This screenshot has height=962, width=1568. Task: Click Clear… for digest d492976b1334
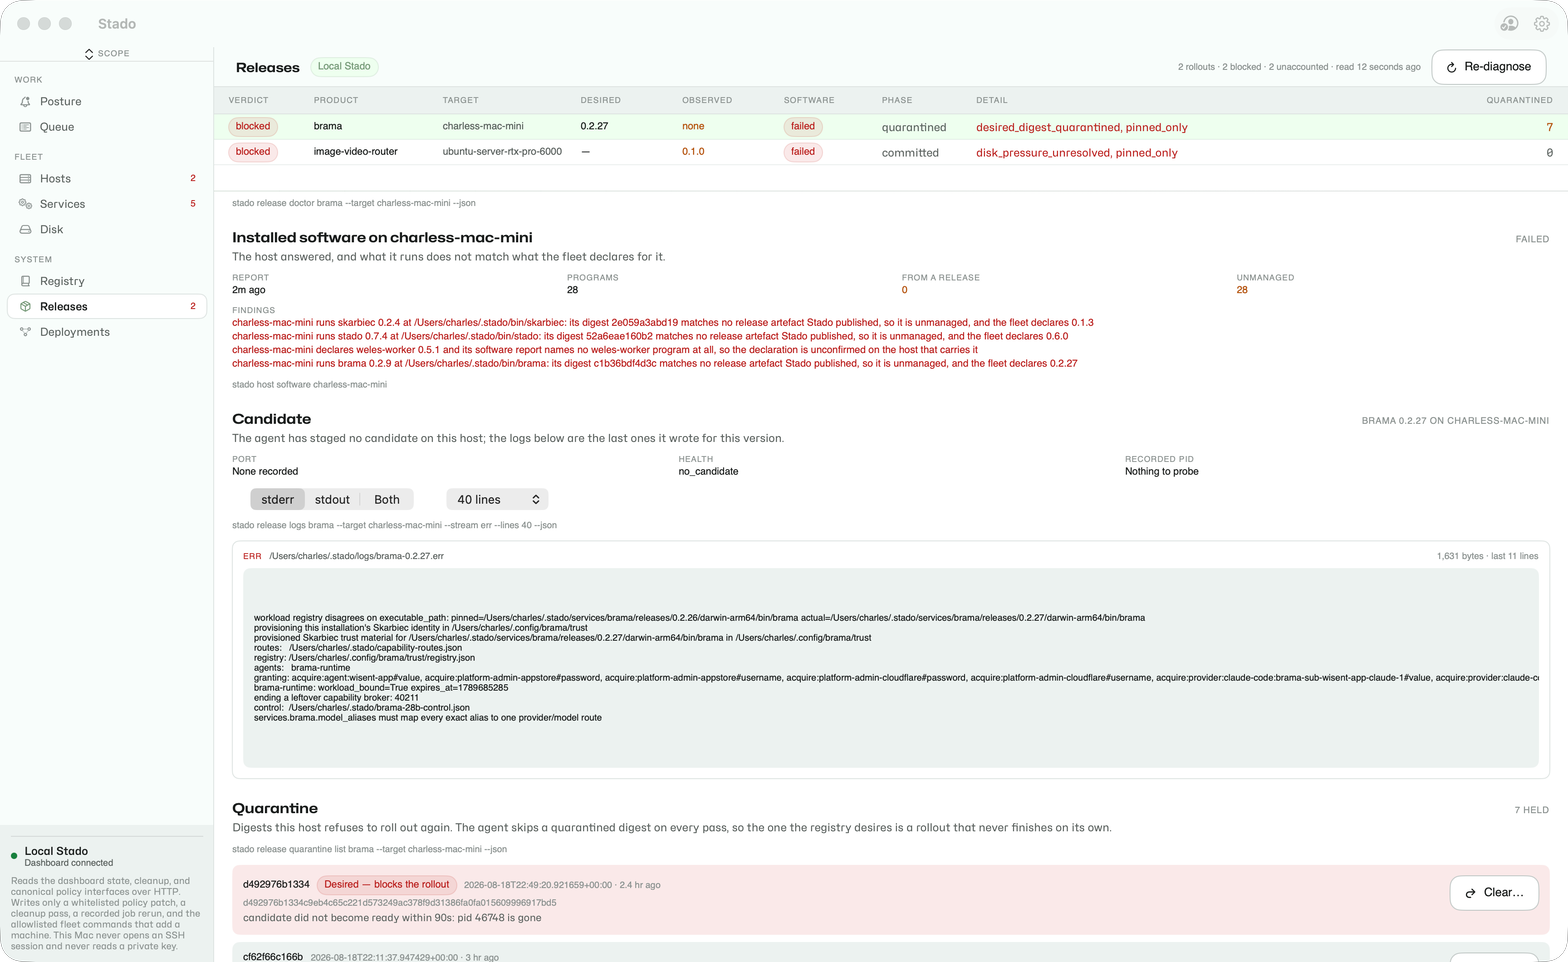(x=1494, y=893)
